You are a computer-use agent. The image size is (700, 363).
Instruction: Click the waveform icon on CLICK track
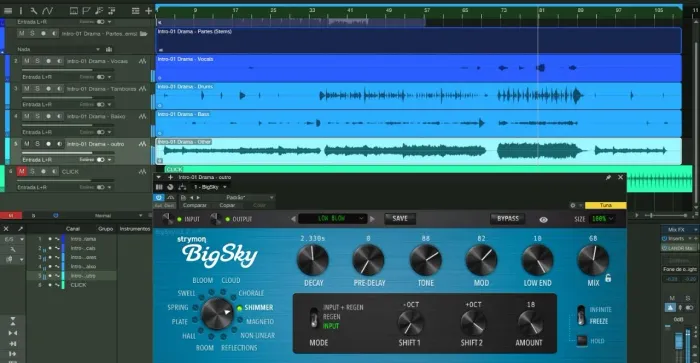pyautogui.click(x=142, y=171)
